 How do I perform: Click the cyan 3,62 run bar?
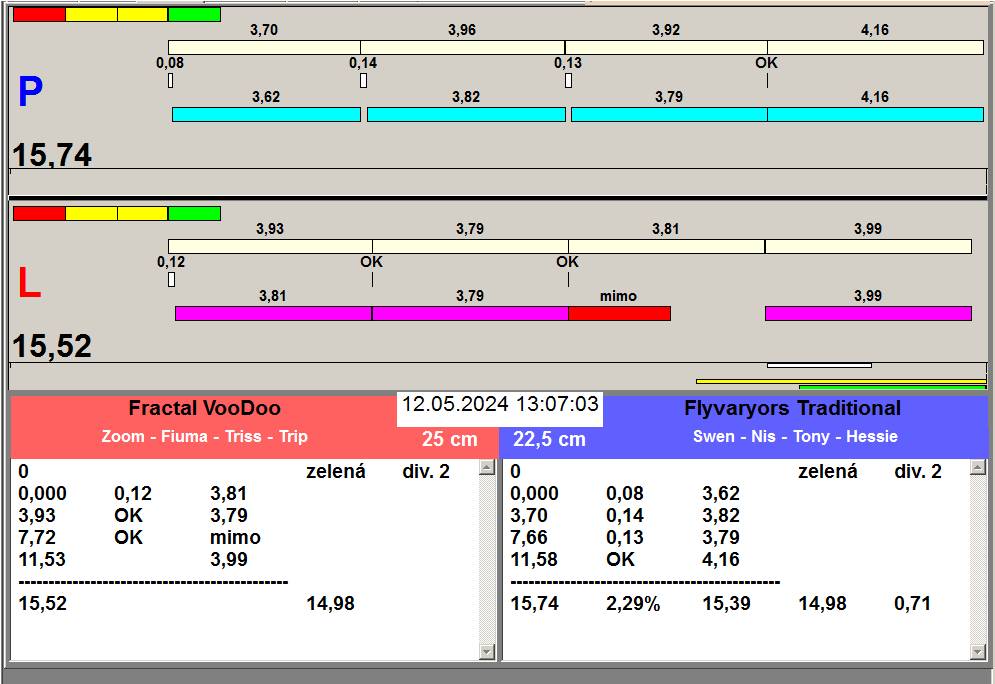(x=266, y=115)
